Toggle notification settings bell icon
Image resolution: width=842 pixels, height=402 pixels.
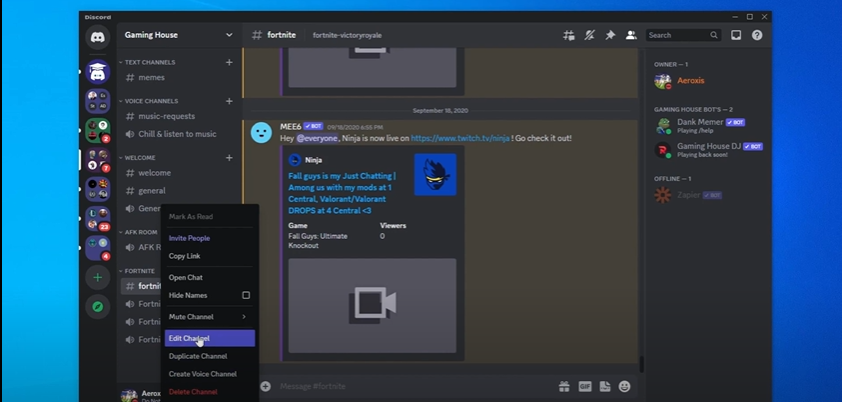[590, 35]
